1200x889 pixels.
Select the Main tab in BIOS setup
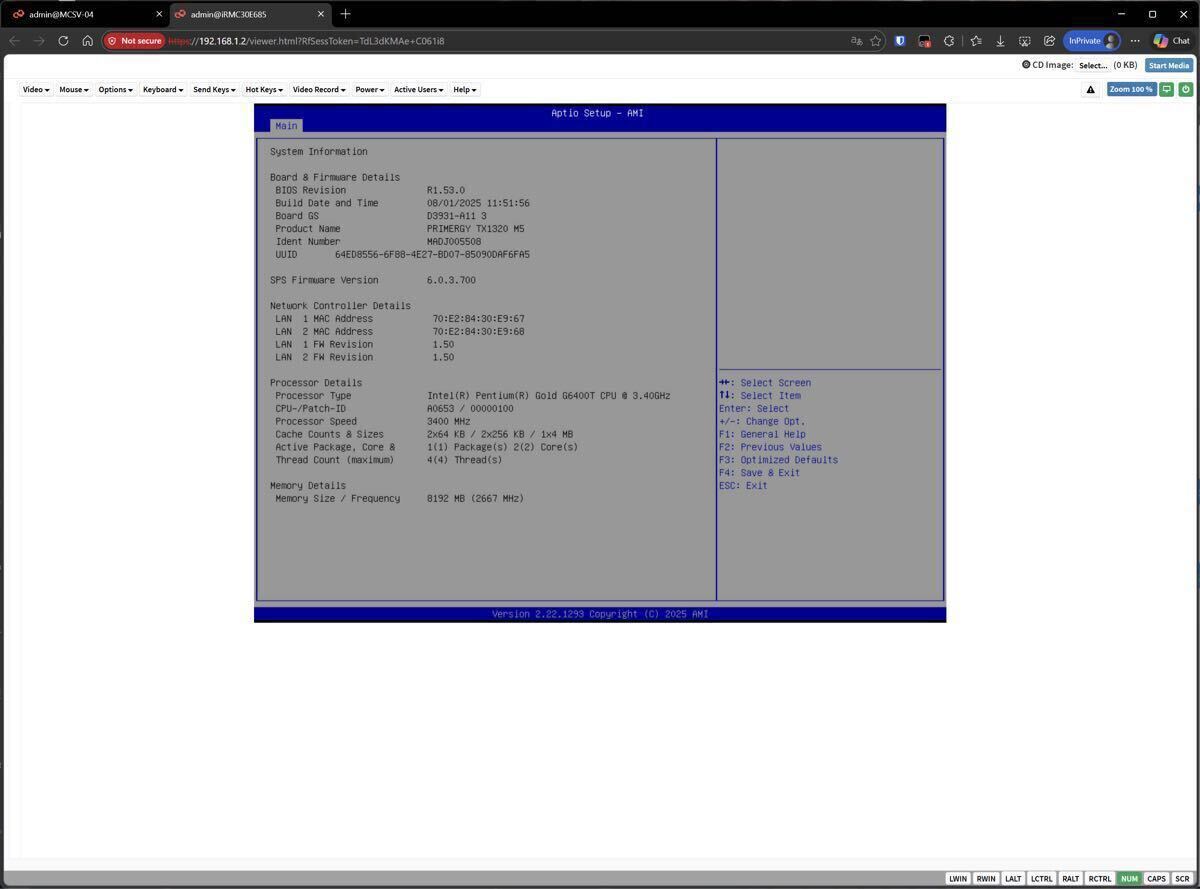(x=286, y=125)
